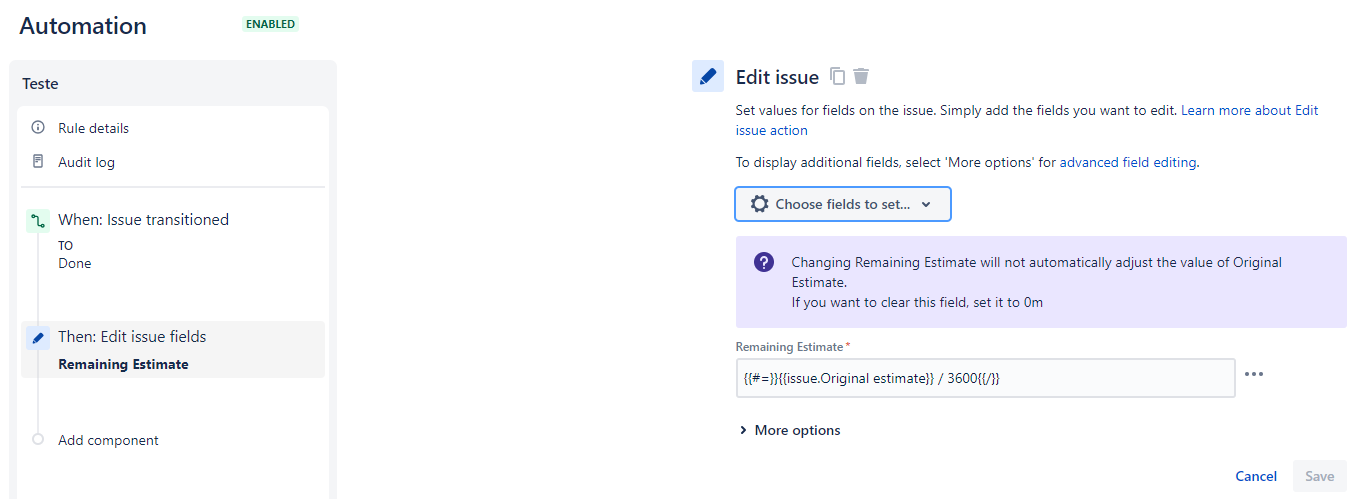Click the purple question mark info icon

(764, 263)
